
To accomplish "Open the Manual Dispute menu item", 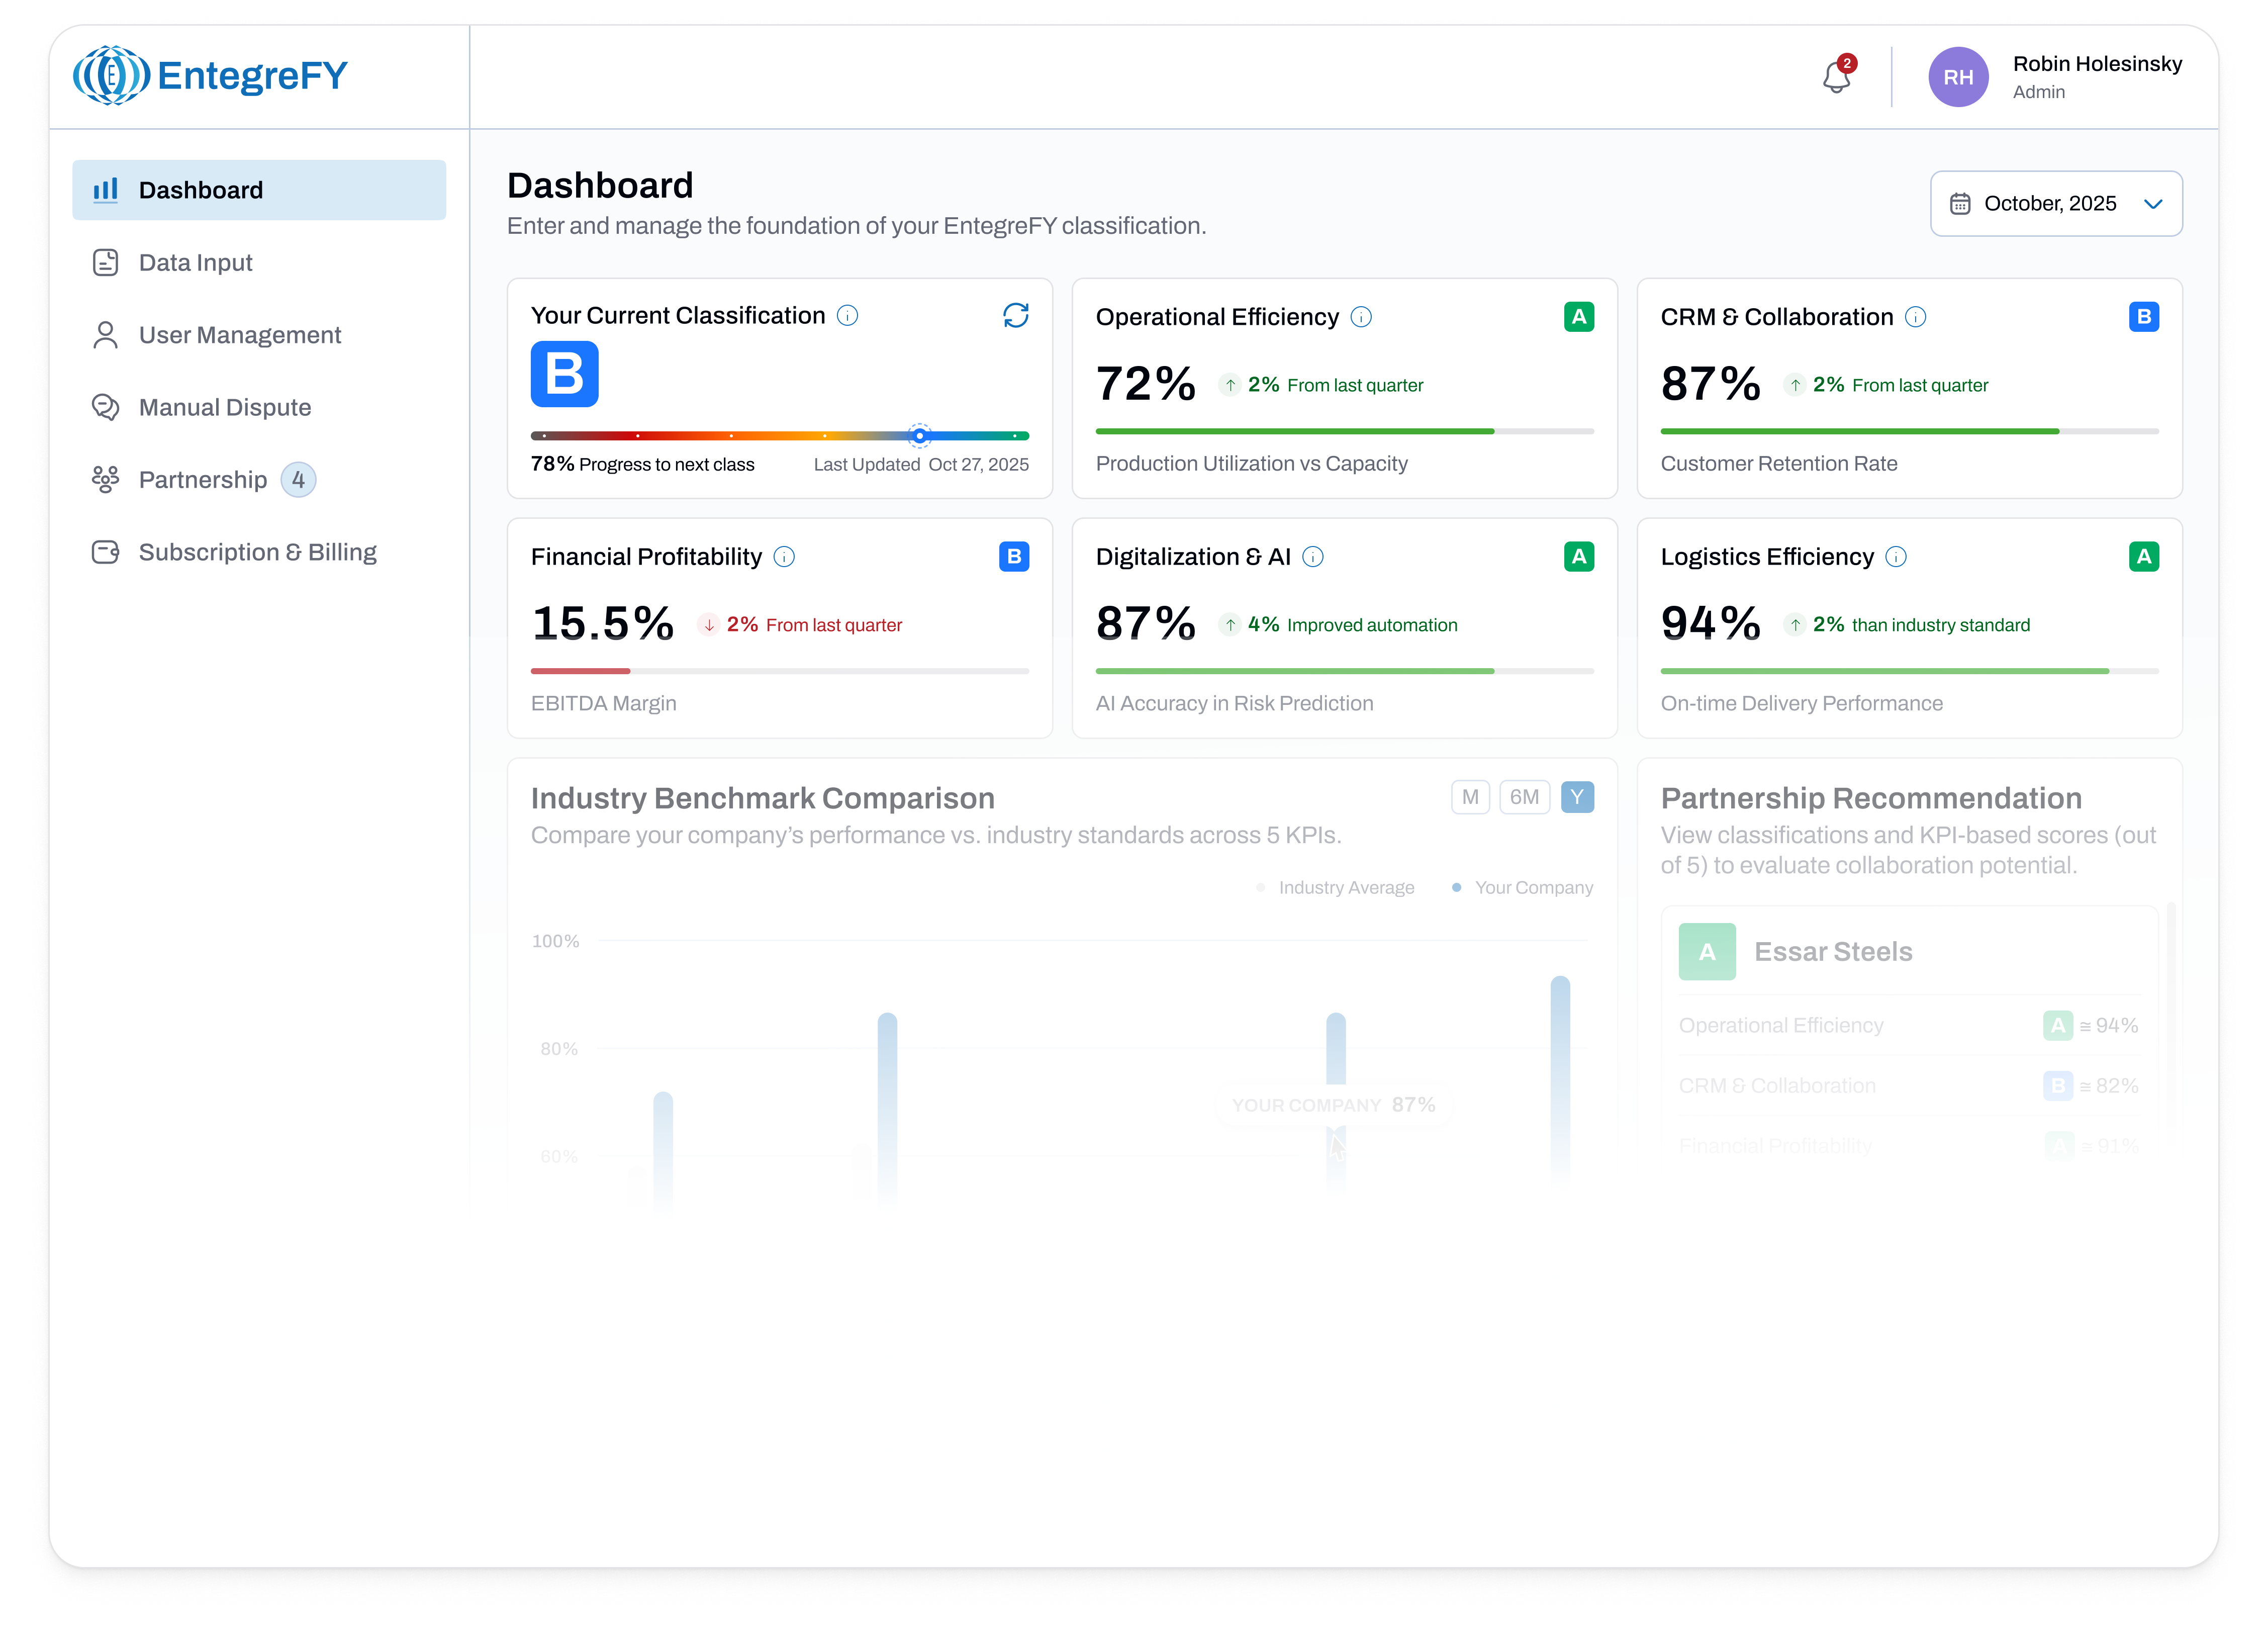I will [x=259, y=407].
